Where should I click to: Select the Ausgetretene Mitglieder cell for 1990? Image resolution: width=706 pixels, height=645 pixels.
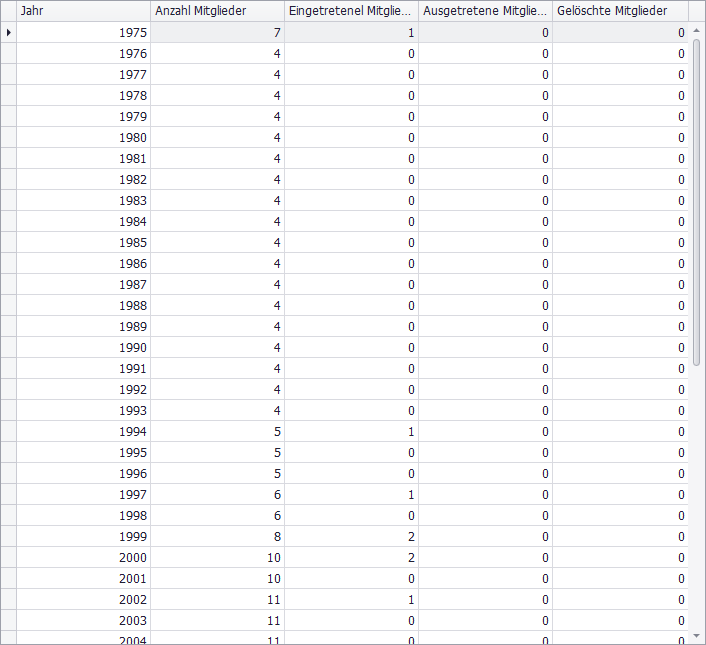pyautogui.click(x=485, y=348)
